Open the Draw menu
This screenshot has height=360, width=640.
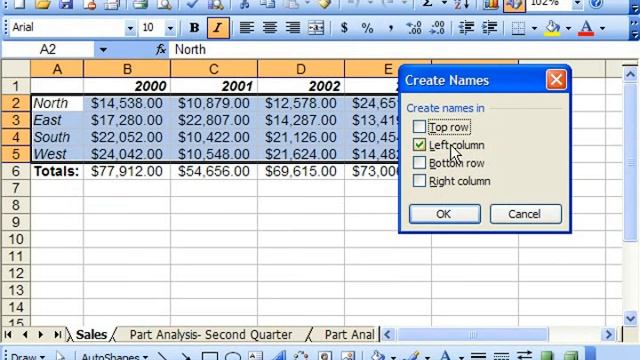(27, 356)
